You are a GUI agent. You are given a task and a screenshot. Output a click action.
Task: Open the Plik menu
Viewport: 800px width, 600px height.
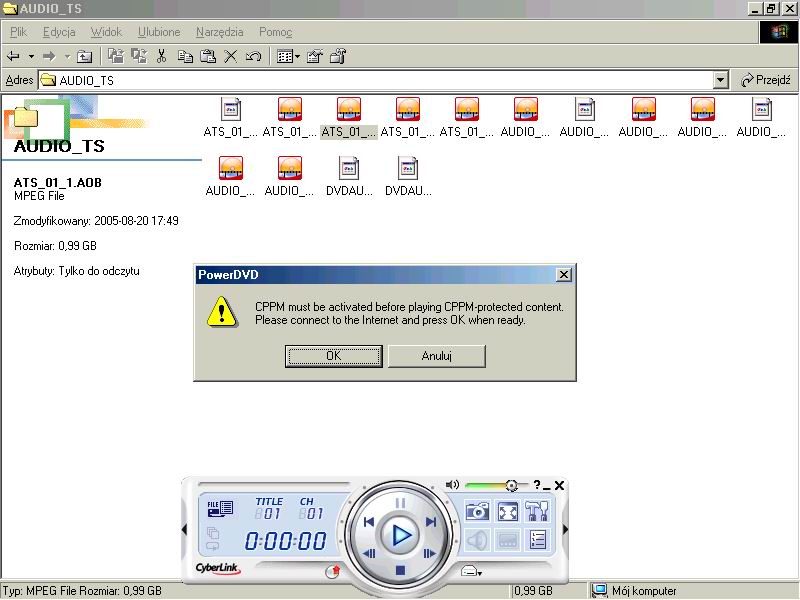tap(18, 32)
